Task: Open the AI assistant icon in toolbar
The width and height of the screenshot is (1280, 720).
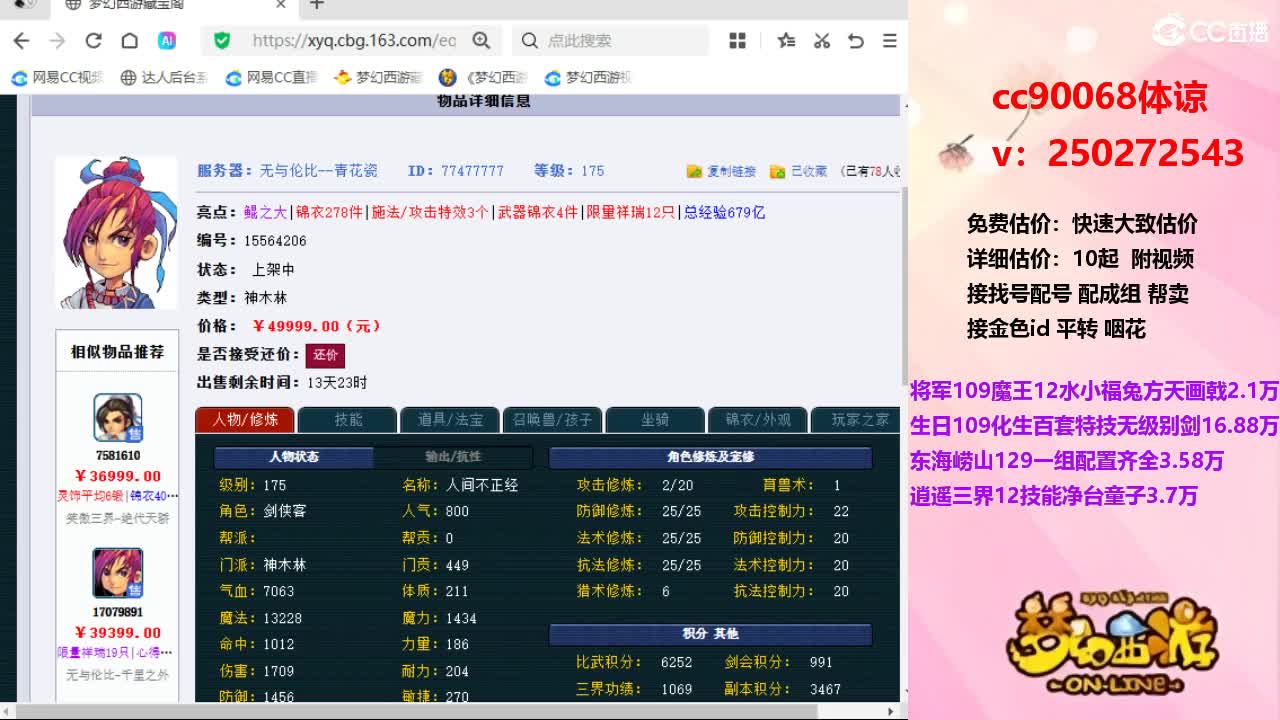Action: [167, 41]
